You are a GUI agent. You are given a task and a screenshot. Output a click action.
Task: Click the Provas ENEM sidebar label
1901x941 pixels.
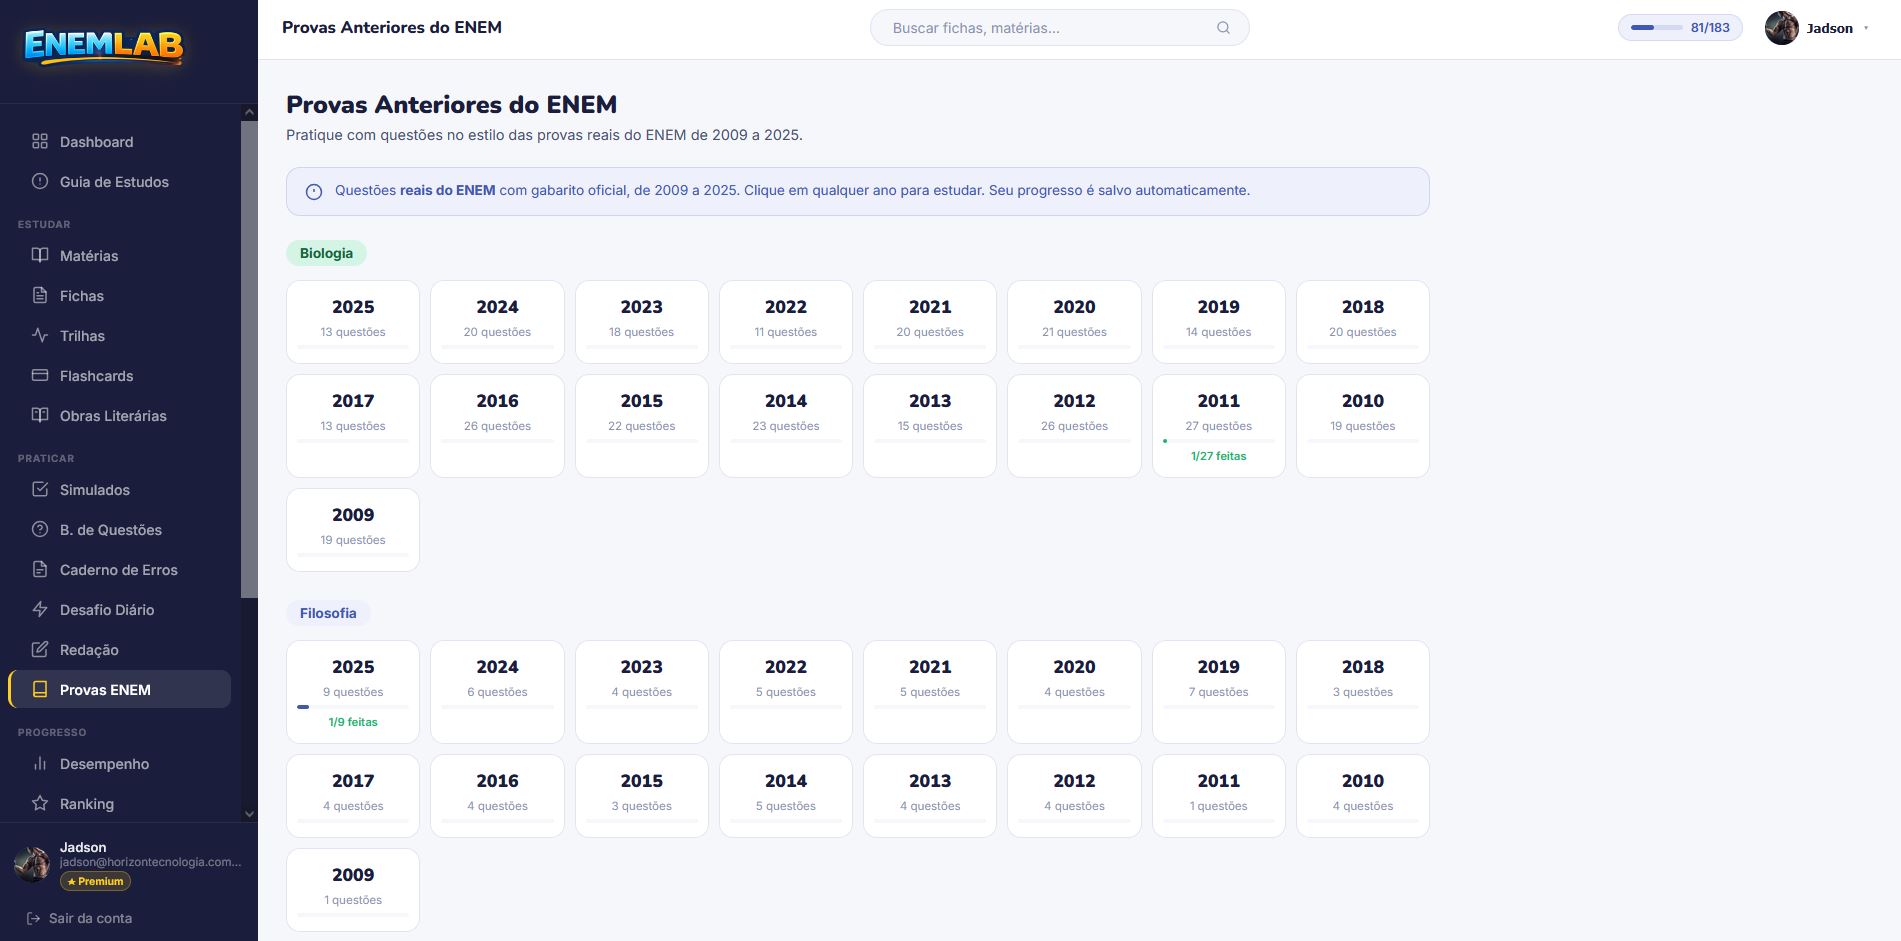tap(105, 690)
